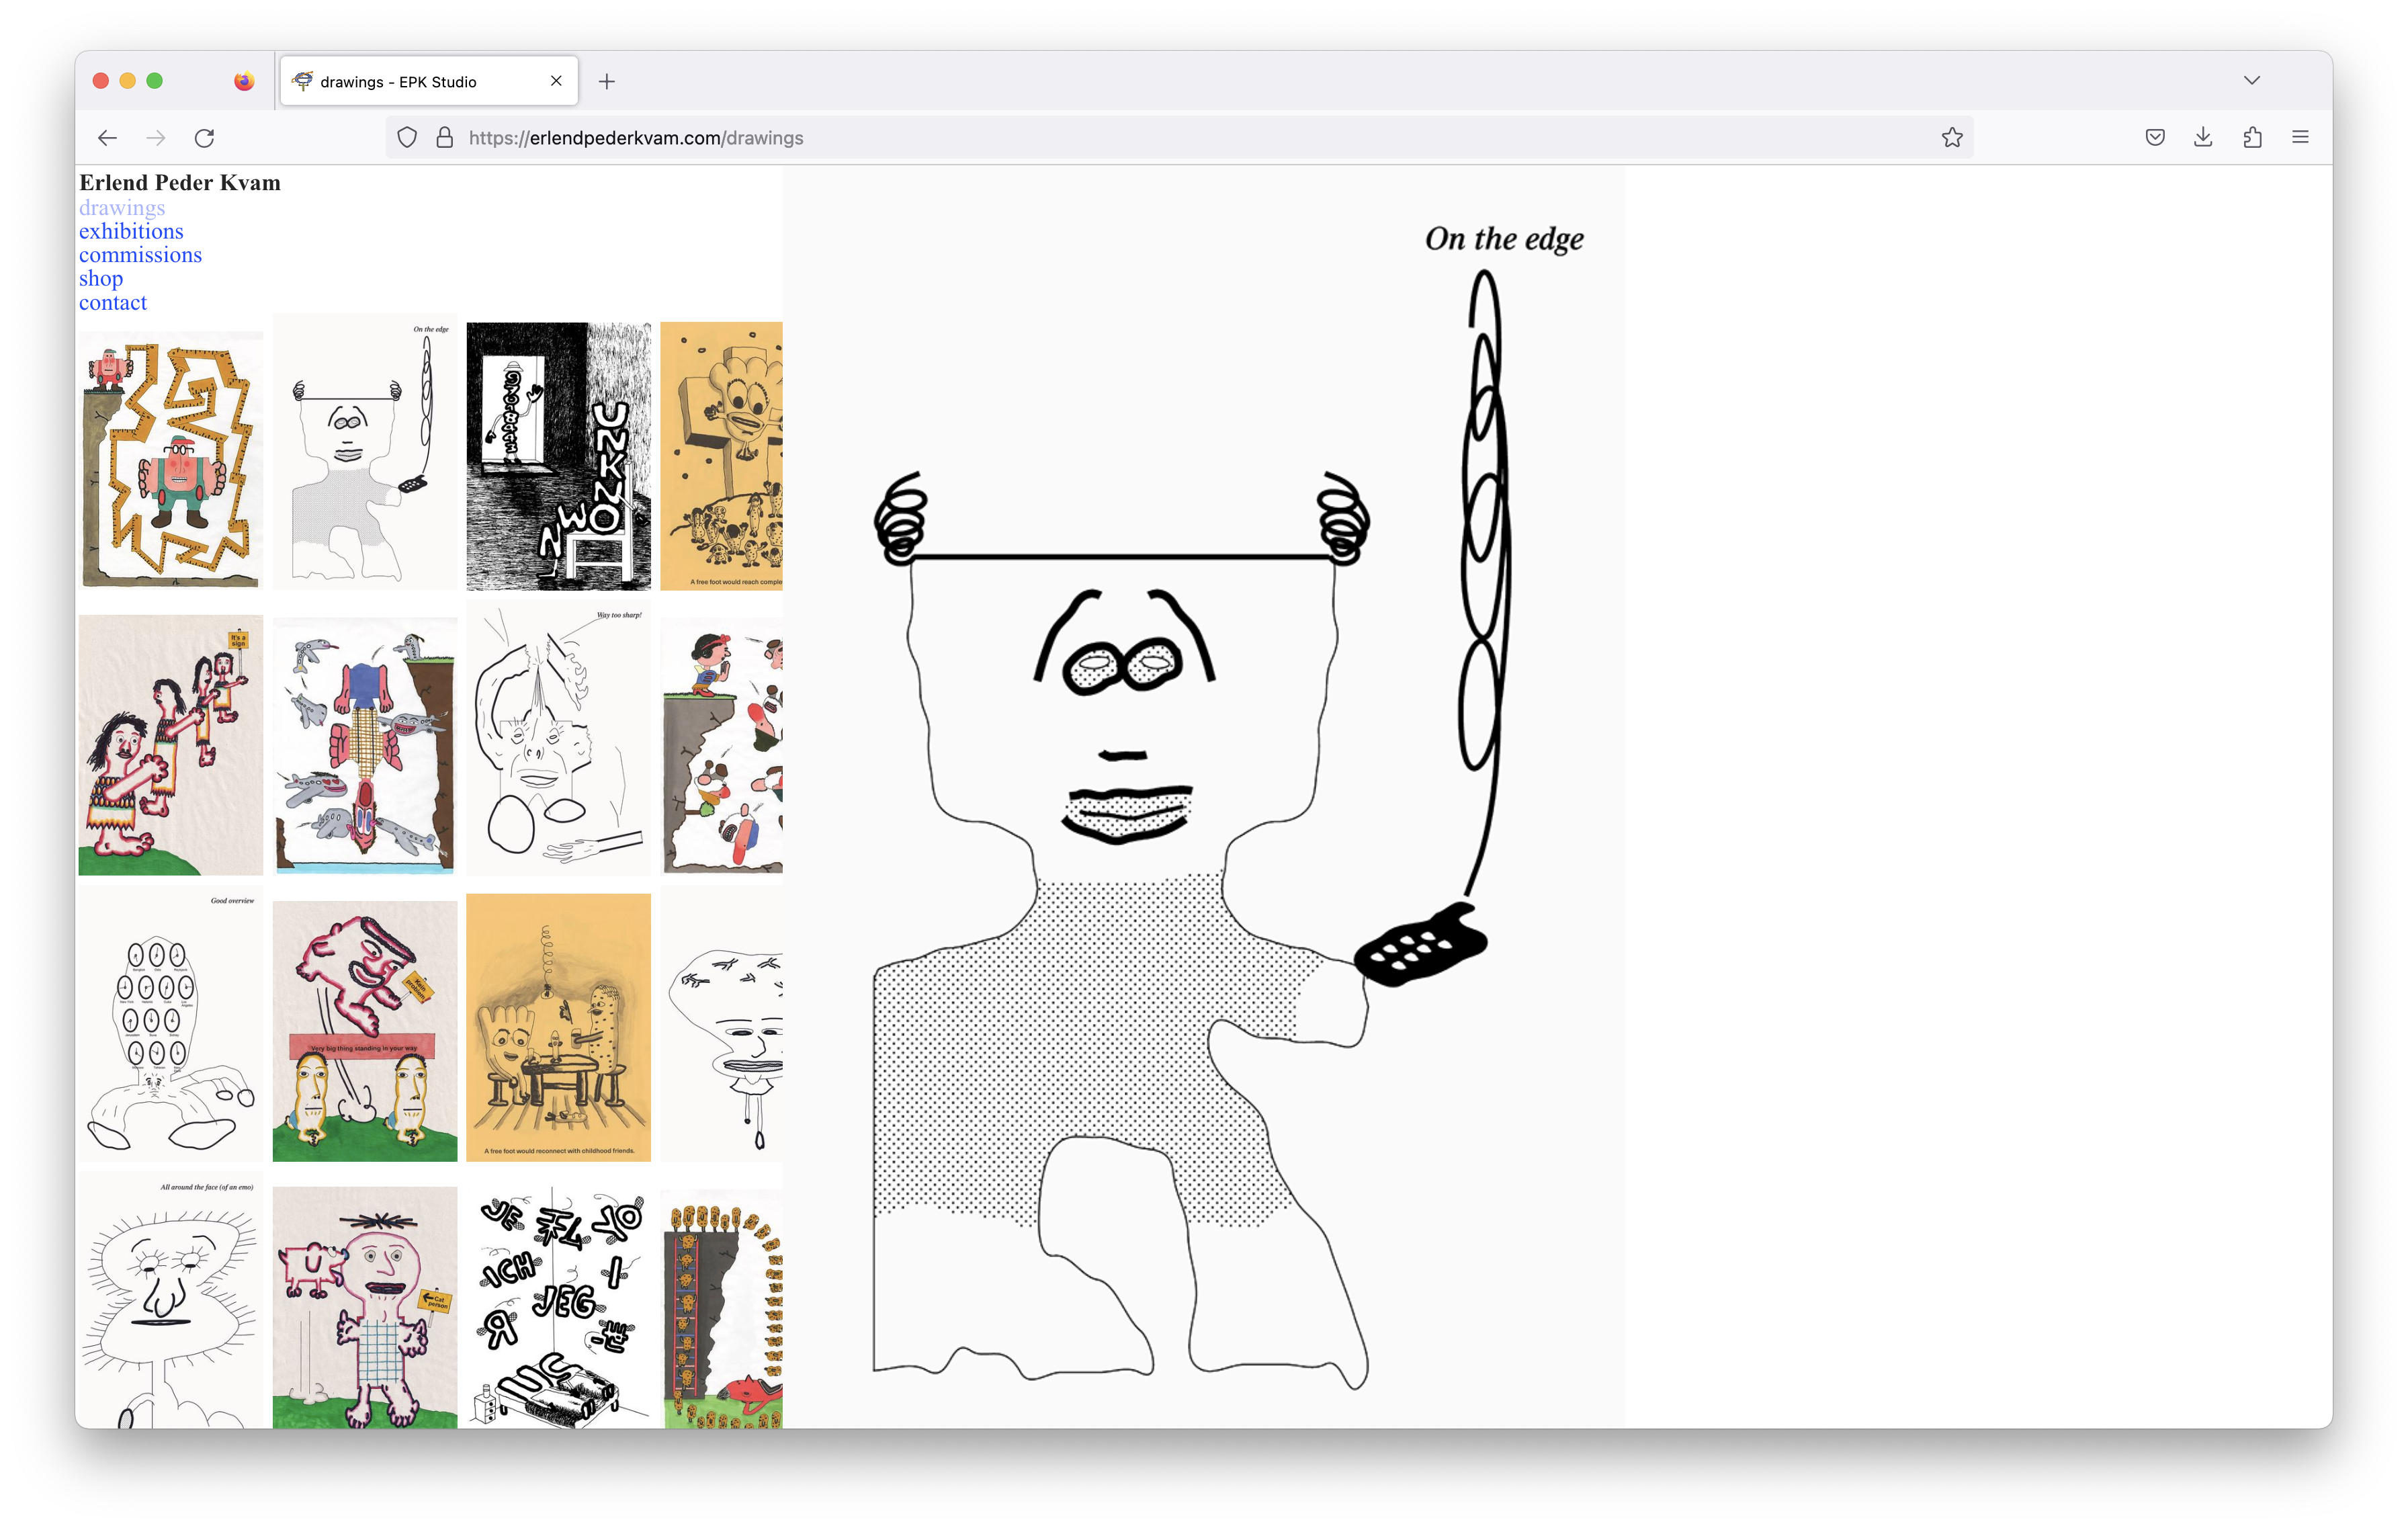
Task: Open the ladder with orange figures thumbnail
Action: click(722, 1308)
